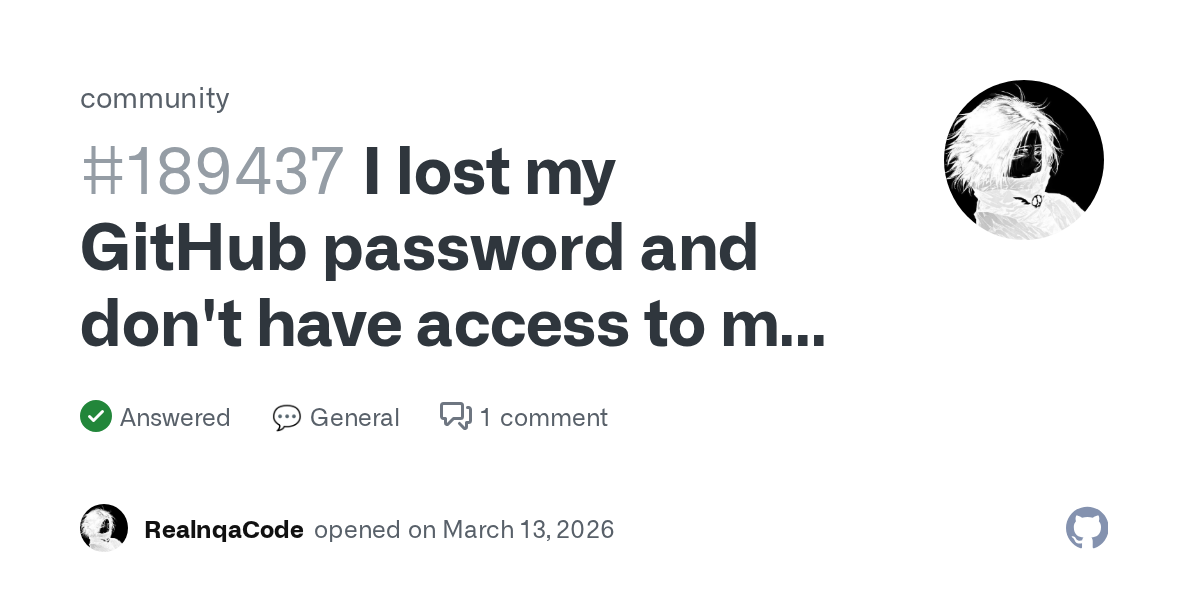View the 1 comment count text
Viewport: 1200px width, 600px height.
[543, 417]
